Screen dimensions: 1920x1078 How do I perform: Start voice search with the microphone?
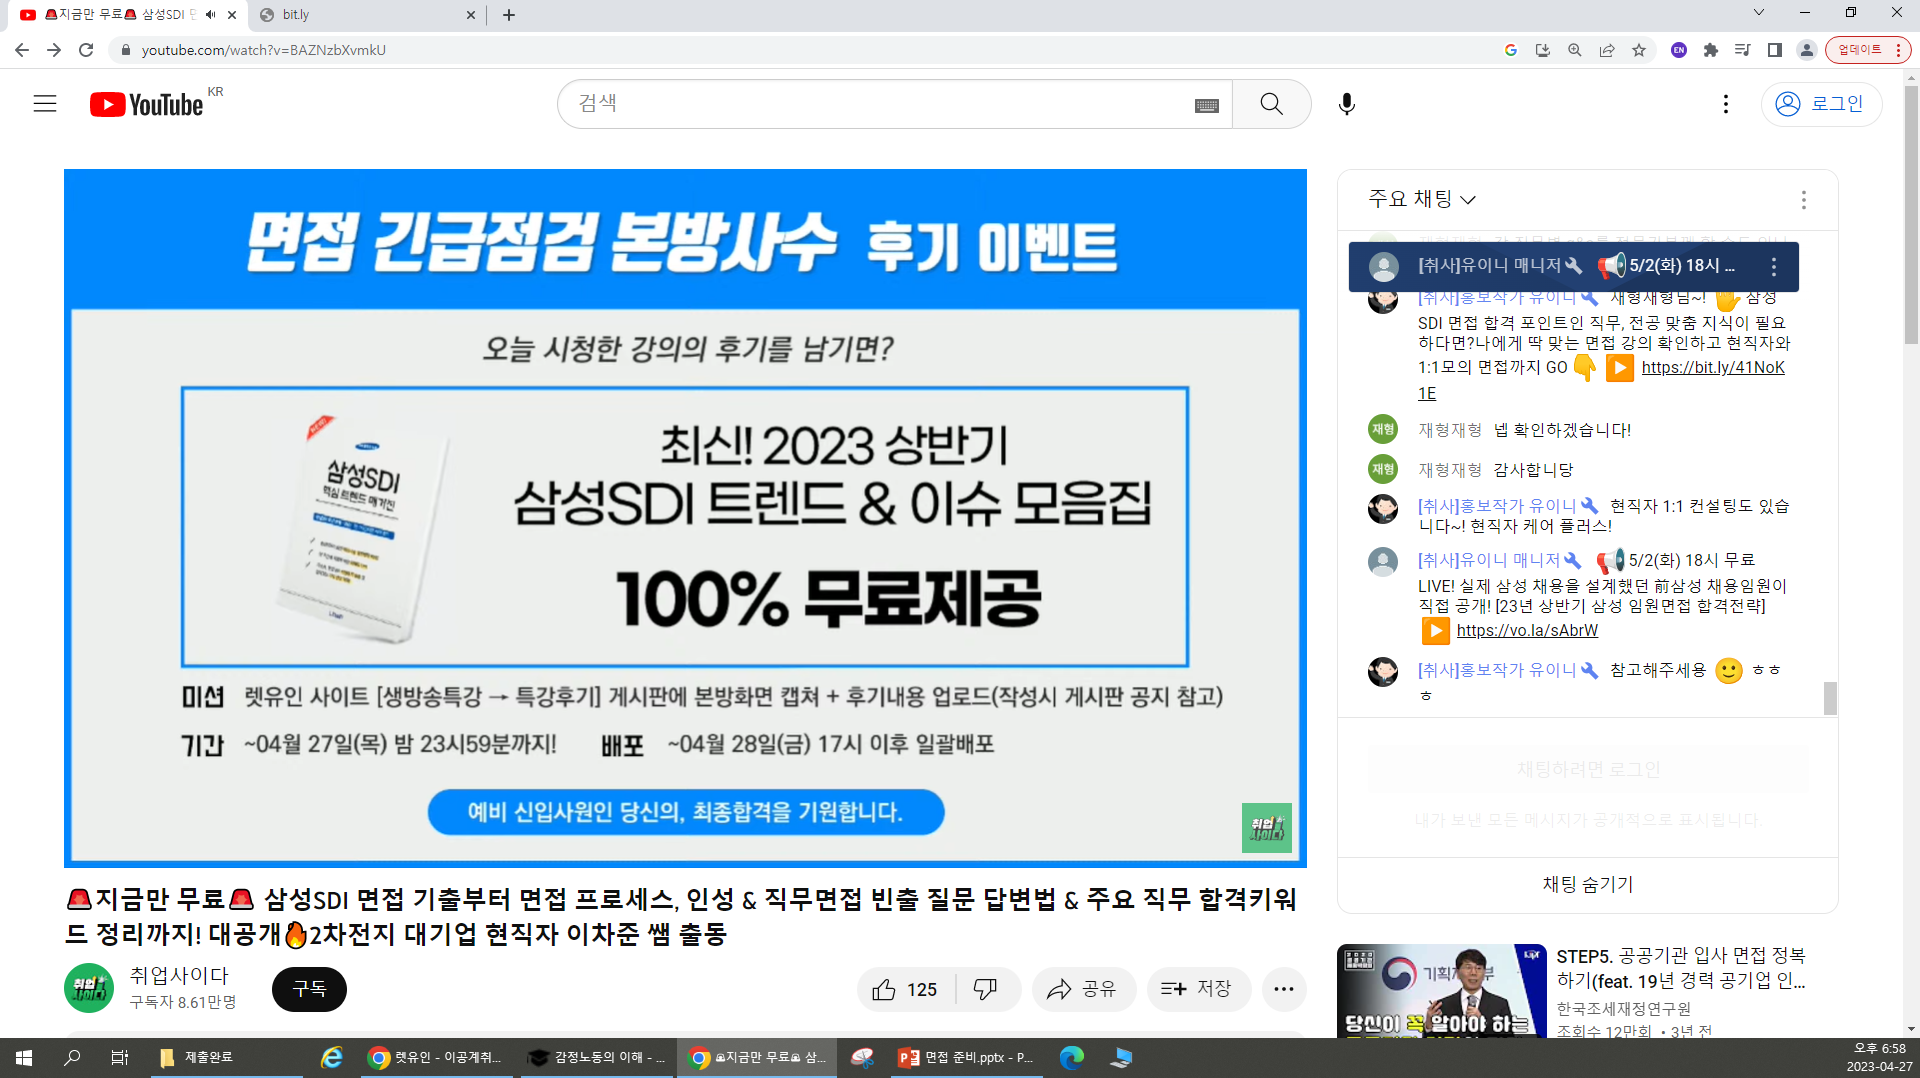(x=1347, y=104)
